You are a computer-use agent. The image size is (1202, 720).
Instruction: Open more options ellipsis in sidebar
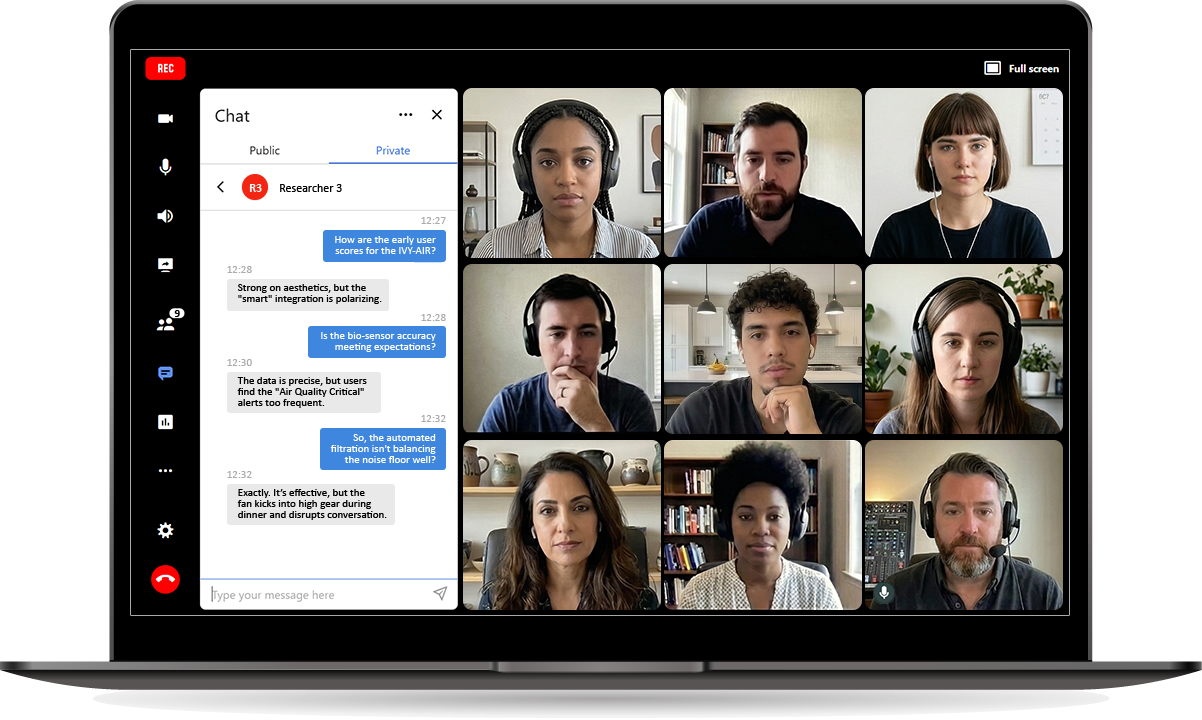click(x=165, y=471)
